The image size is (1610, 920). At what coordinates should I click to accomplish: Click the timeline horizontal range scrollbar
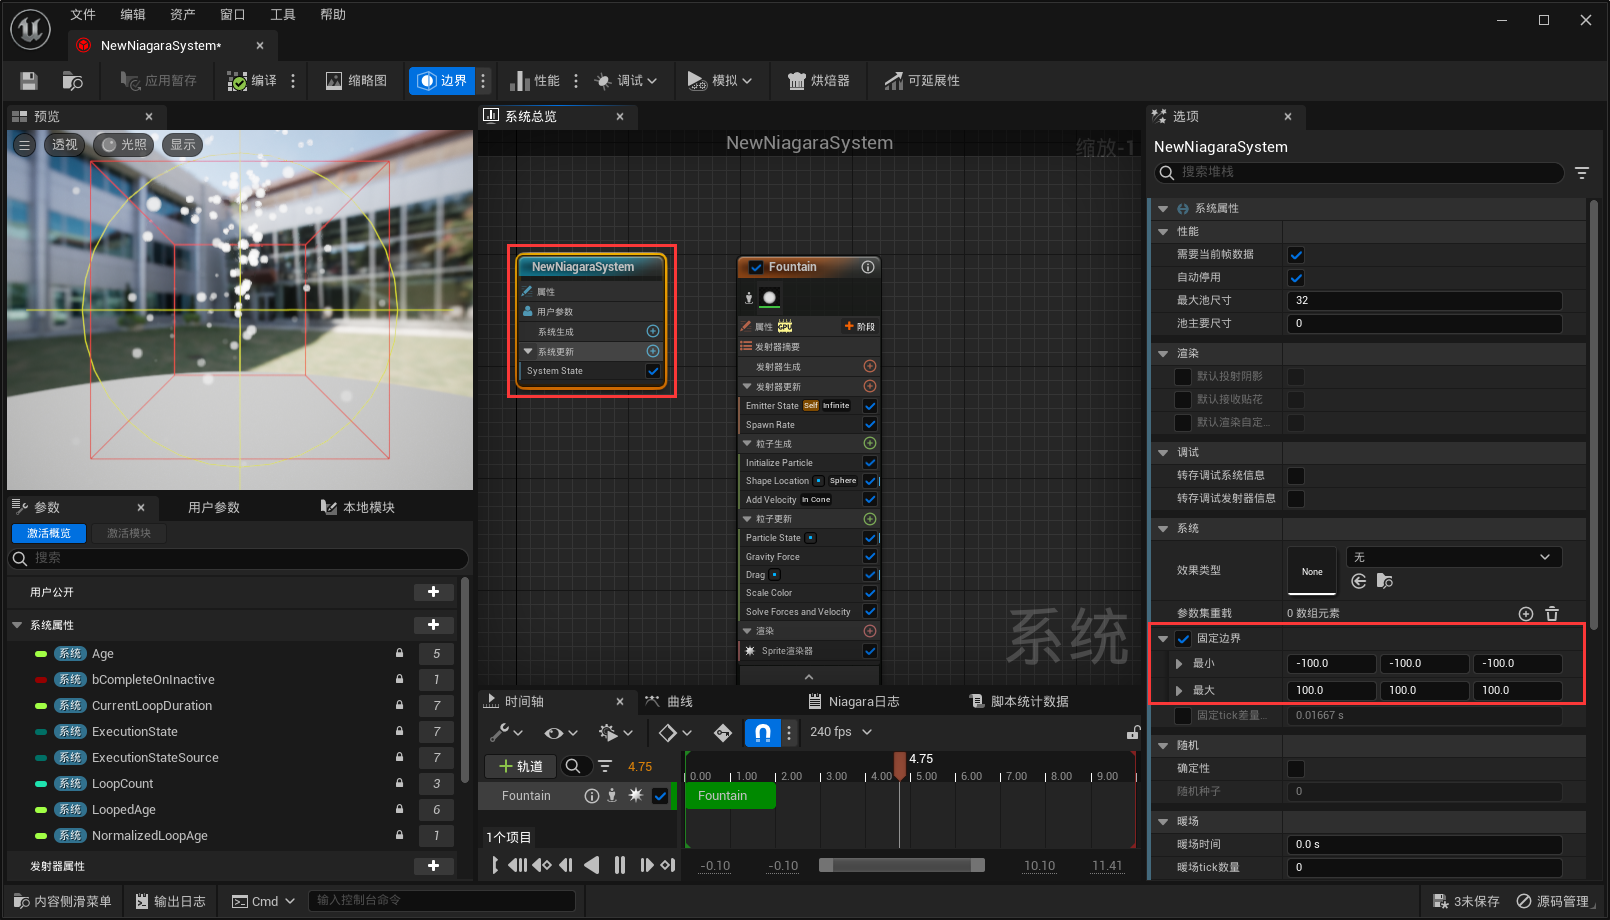[x=902, y=865]
